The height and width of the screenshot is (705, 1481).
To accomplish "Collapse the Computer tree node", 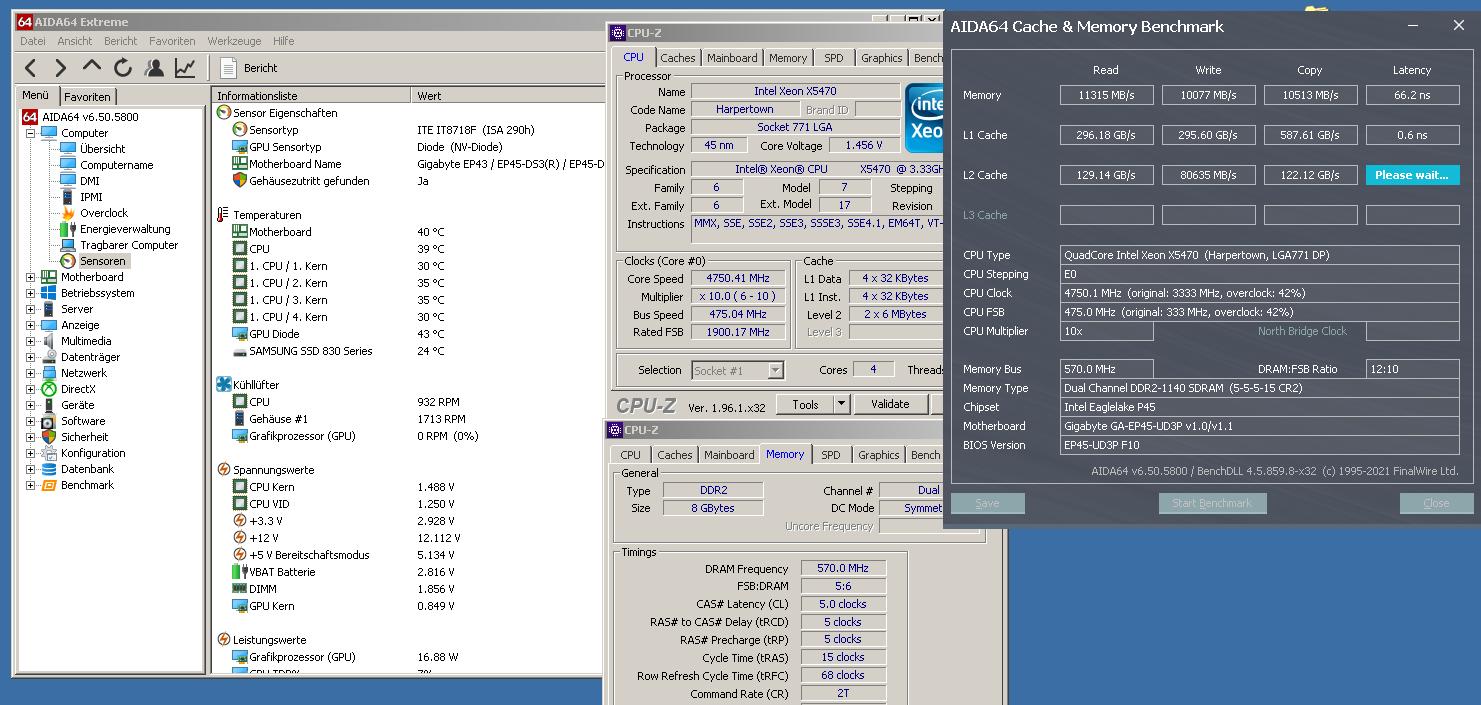I will pos(30,133).
